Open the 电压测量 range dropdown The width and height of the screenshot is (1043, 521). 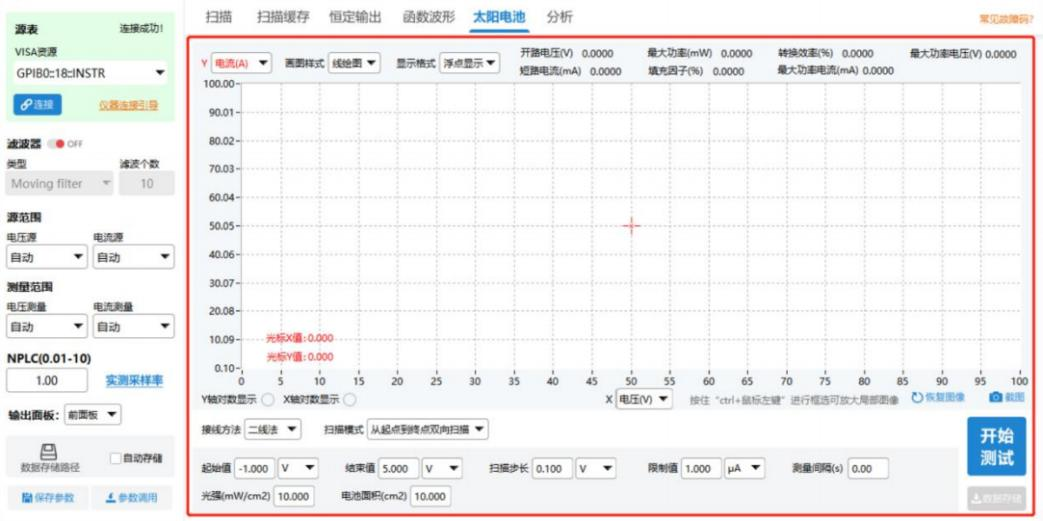point(47,327)
